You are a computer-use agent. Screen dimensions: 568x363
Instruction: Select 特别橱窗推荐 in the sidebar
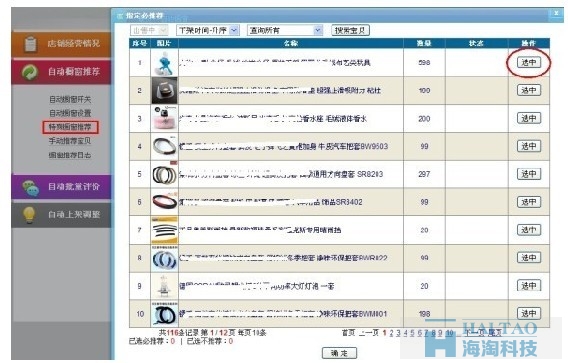pos(70,127)
